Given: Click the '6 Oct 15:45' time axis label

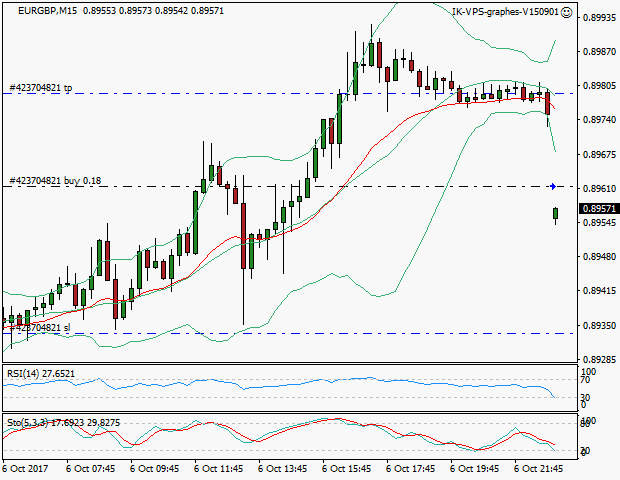Looking at the screenshot, I should [347, 469].
